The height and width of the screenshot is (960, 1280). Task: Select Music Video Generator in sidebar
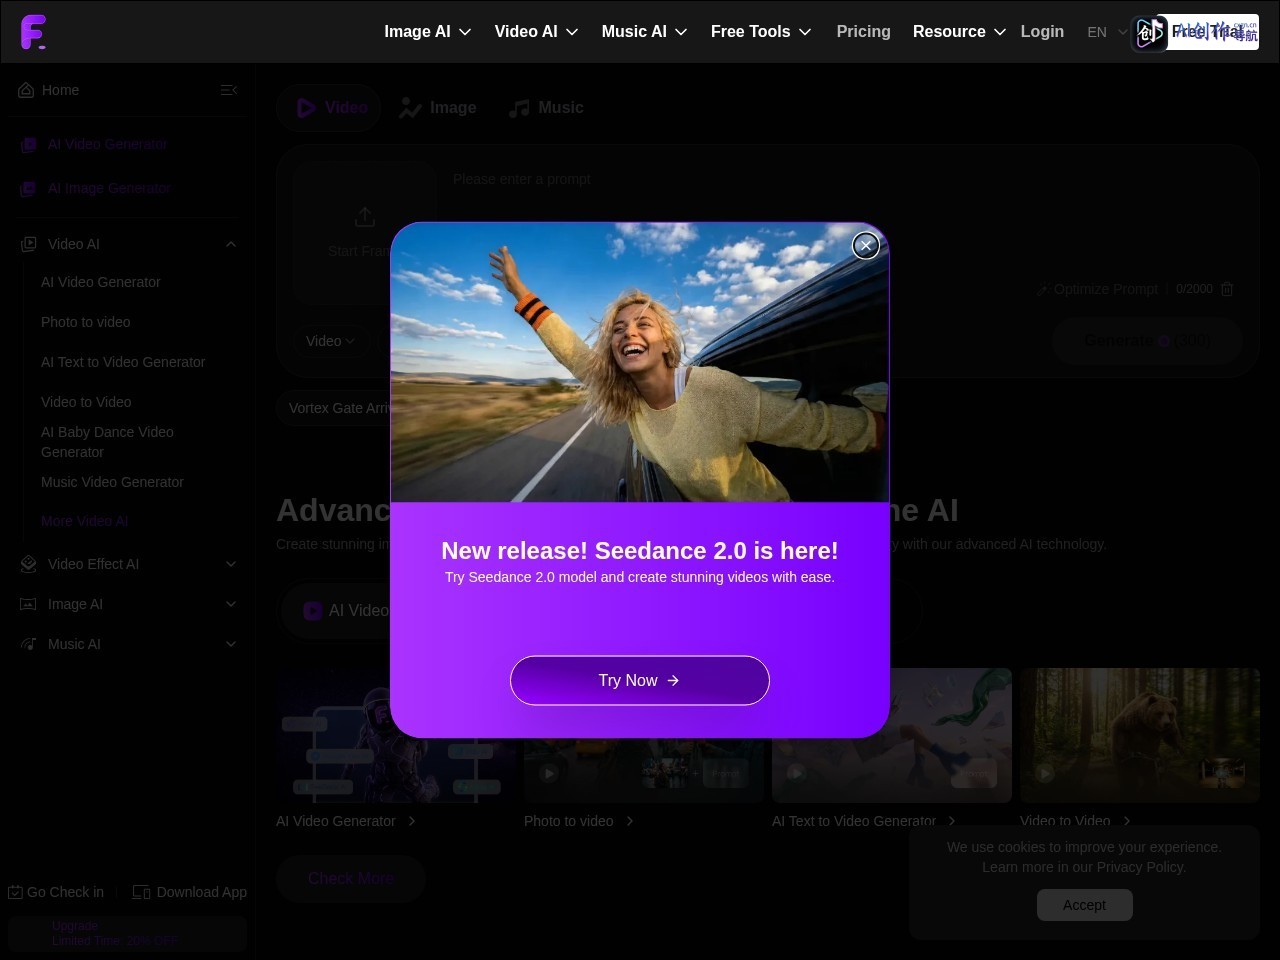click(x=113, y=482)
